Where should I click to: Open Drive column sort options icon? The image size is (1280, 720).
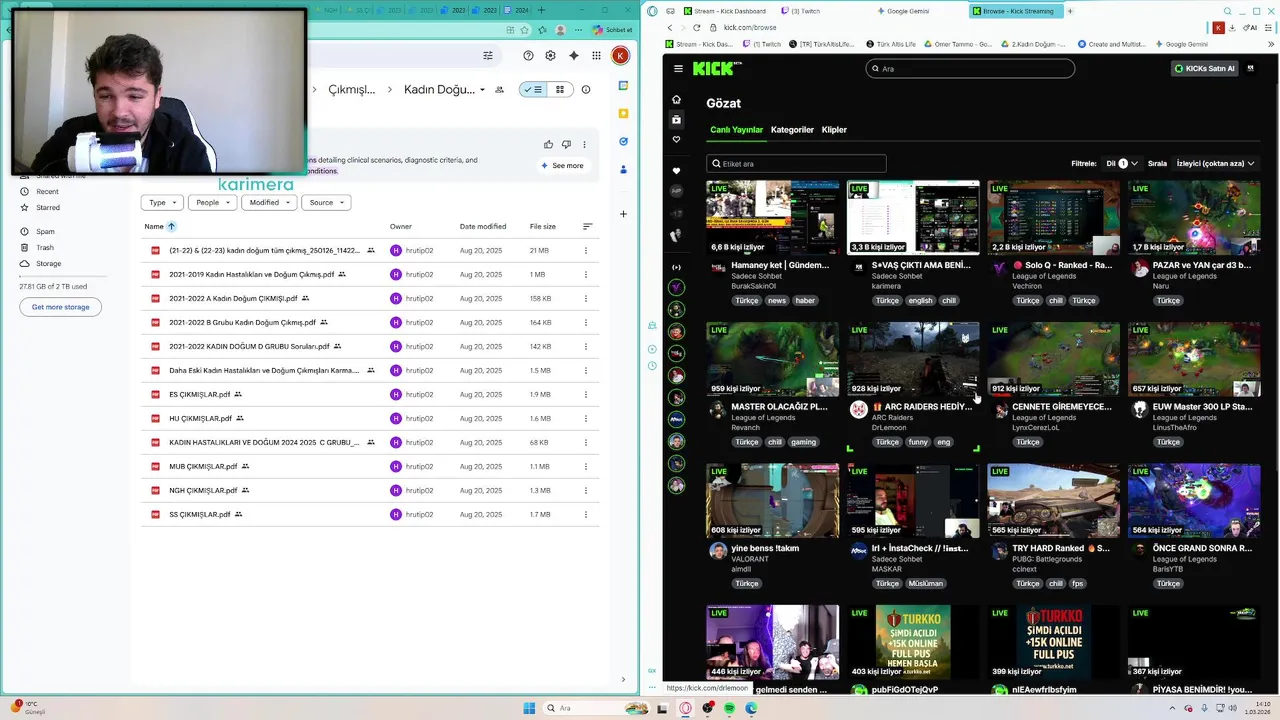click(x=587, y=226)
